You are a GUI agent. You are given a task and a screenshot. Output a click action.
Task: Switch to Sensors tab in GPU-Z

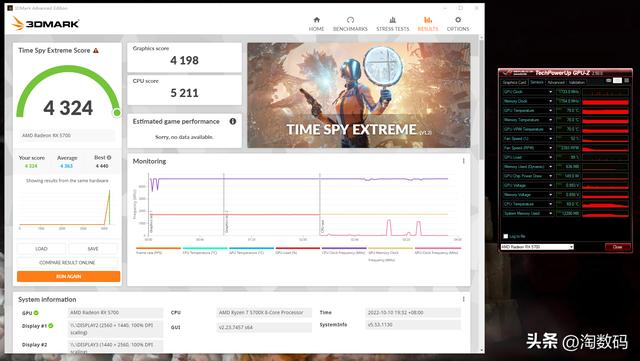(x=537, y=82)
